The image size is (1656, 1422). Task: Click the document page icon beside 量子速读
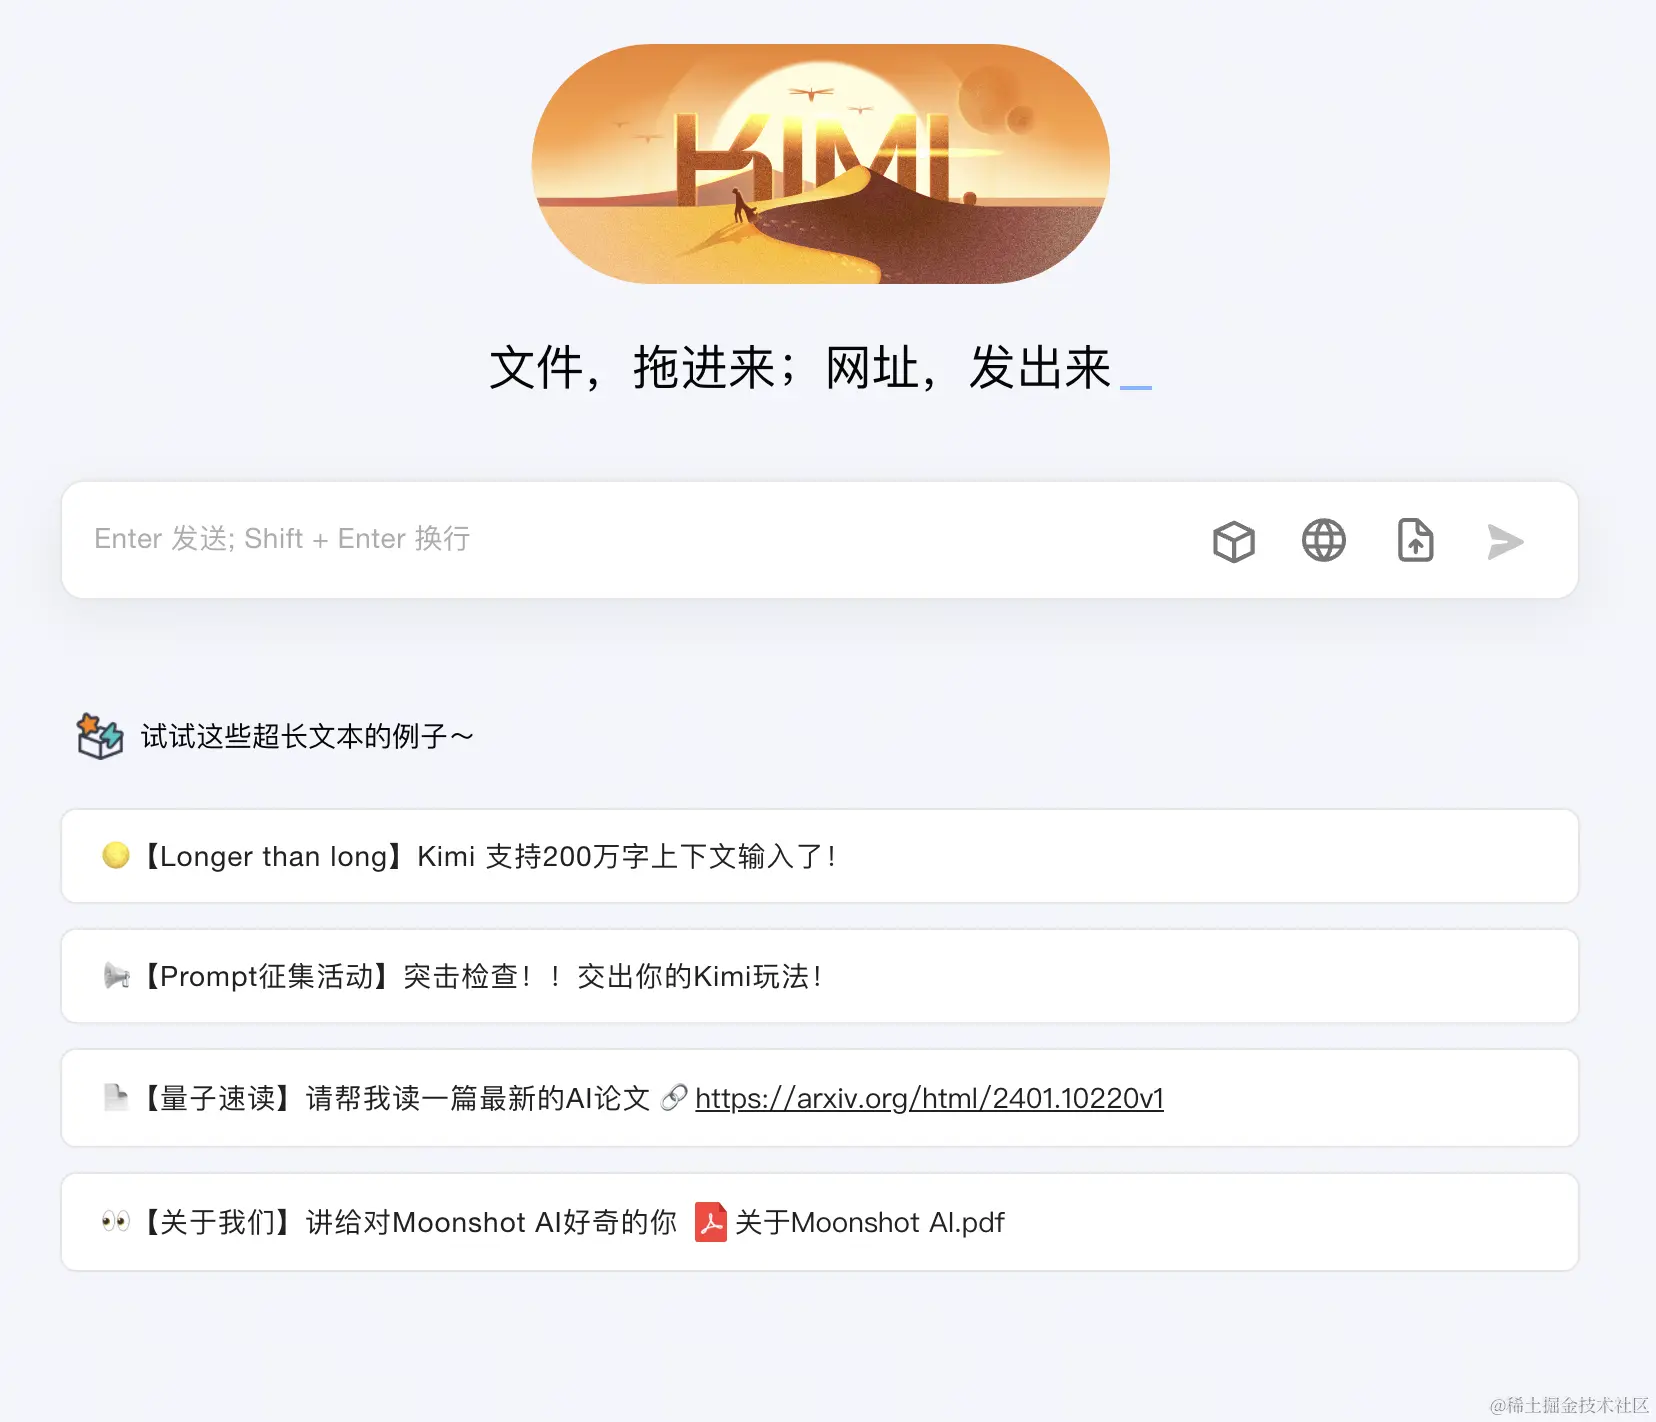click(116, 1097)
